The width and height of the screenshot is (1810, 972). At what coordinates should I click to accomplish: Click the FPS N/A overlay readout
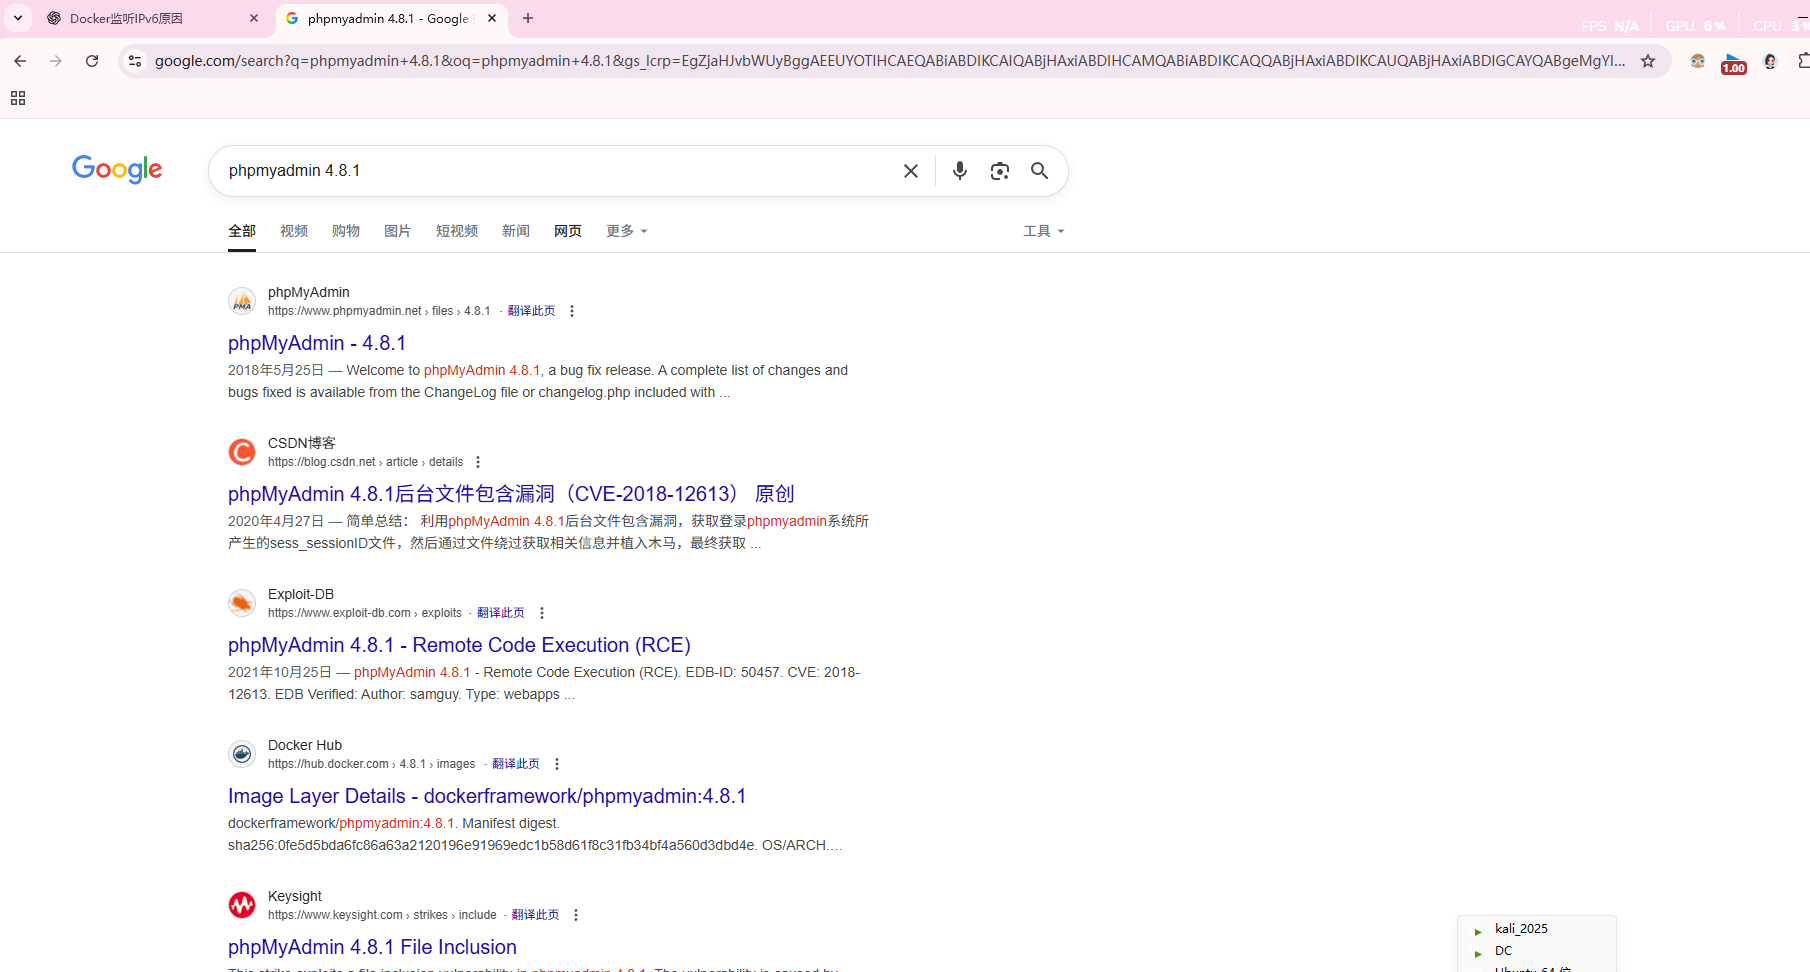1610,26
